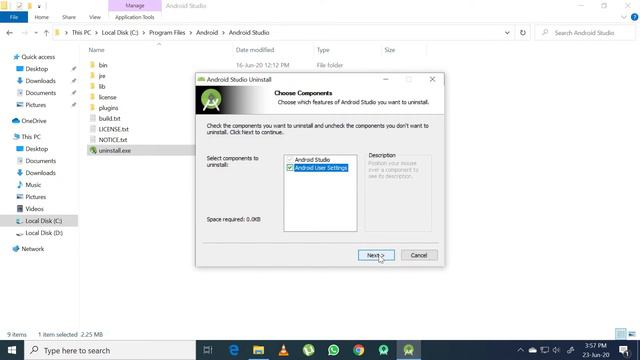Open Desktop under Quick access

click(x=36, y=69)
